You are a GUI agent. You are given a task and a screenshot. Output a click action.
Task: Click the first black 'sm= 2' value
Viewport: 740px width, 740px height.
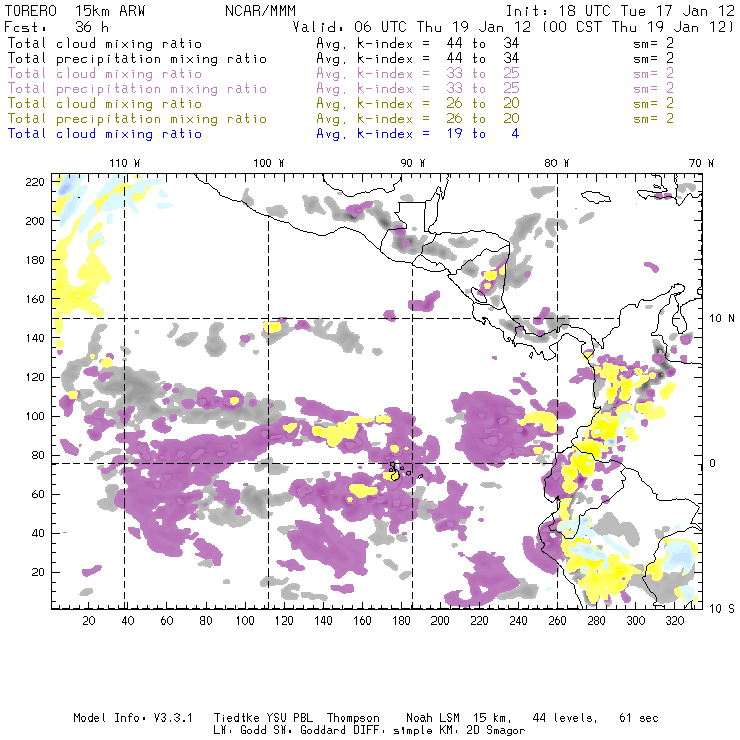point(653,43)
